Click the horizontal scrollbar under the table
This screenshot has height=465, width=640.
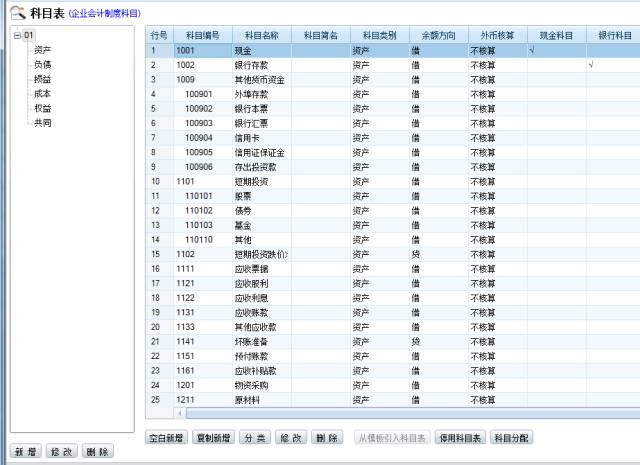pyautogui.click(x=400, y=414)
